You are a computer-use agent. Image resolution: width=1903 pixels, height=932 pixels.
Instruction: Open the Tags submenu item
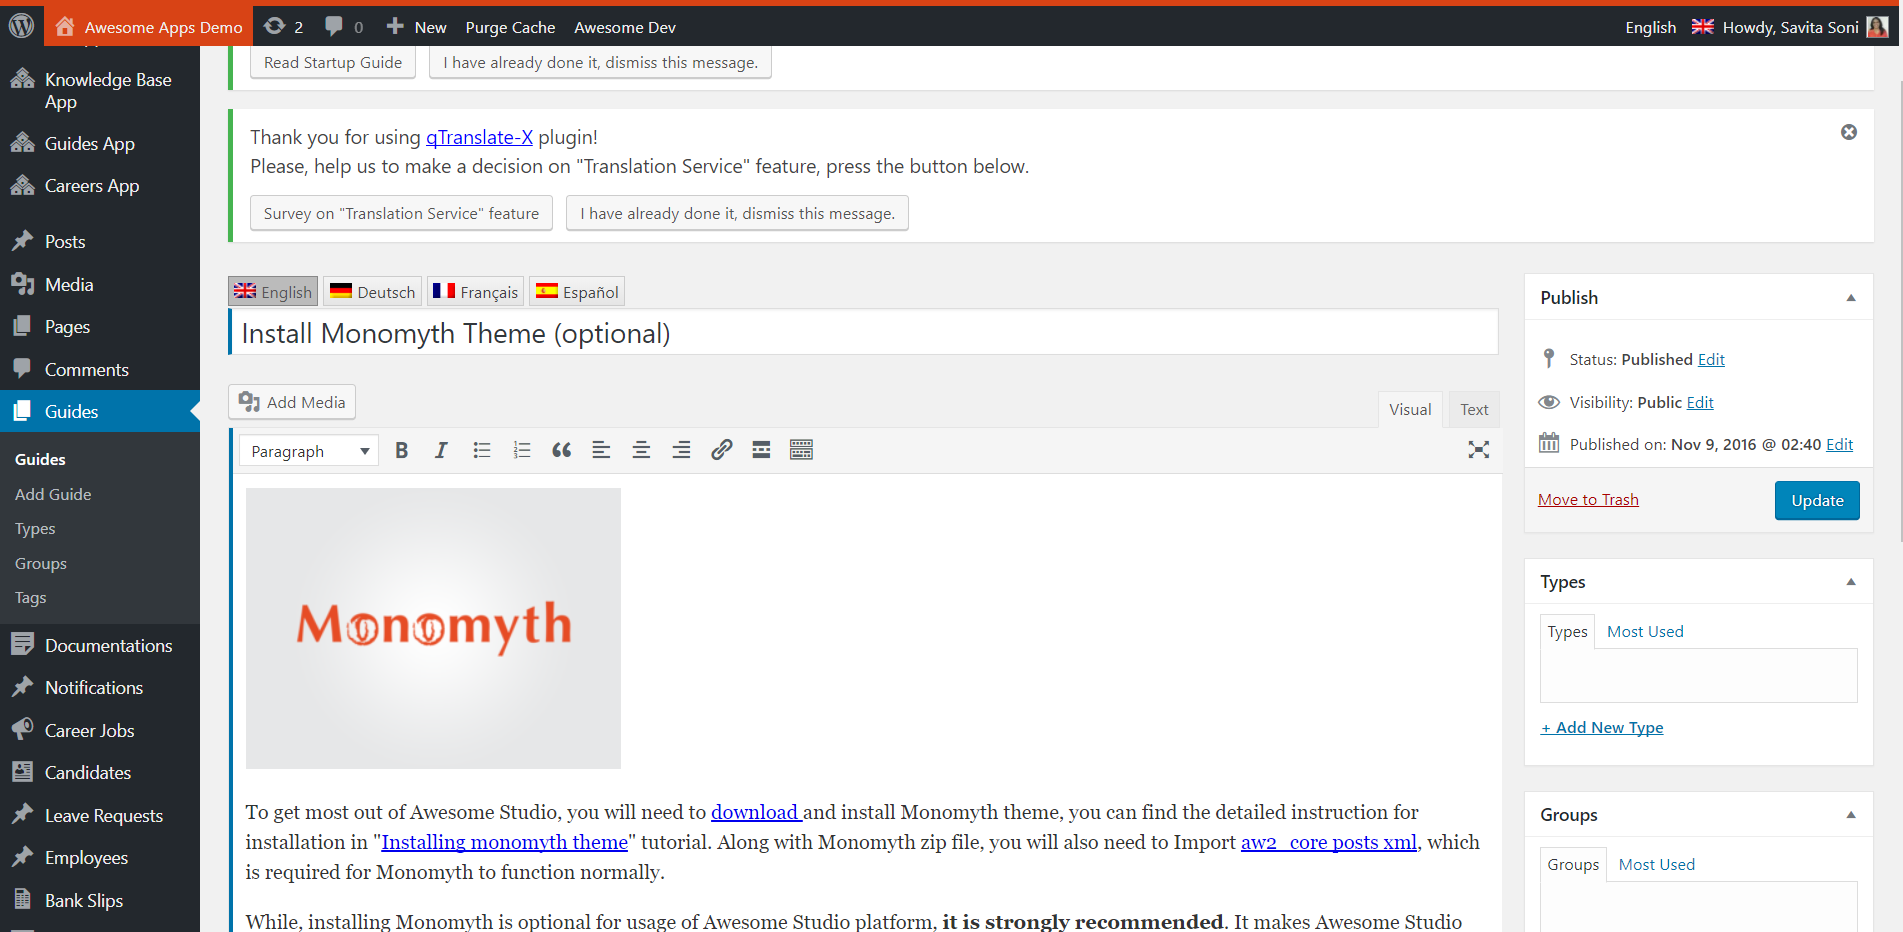click(31, 597)
